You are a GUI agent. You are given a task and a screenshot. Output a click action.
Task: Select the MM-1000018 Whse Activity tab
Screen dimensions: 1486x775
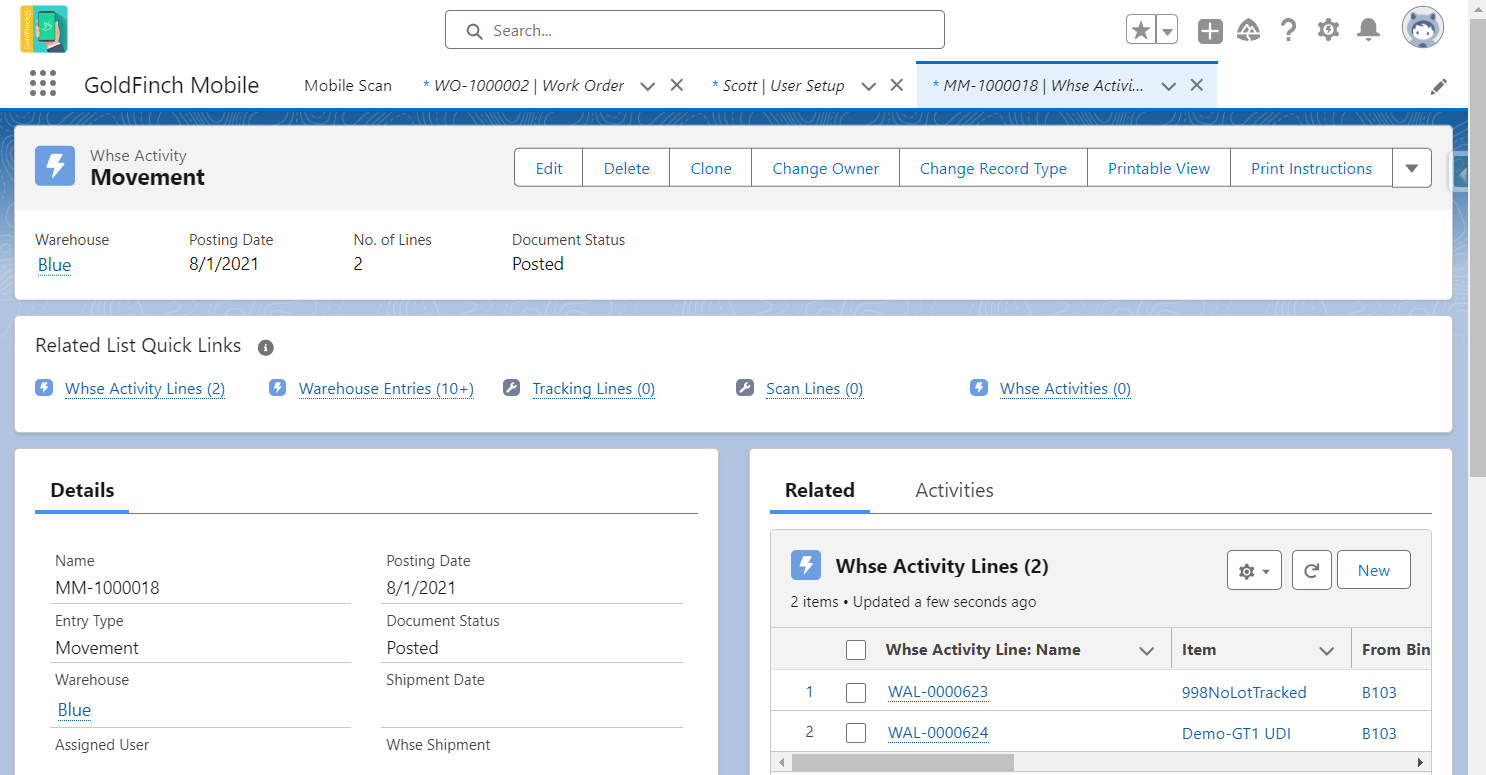coord(1038,85)
